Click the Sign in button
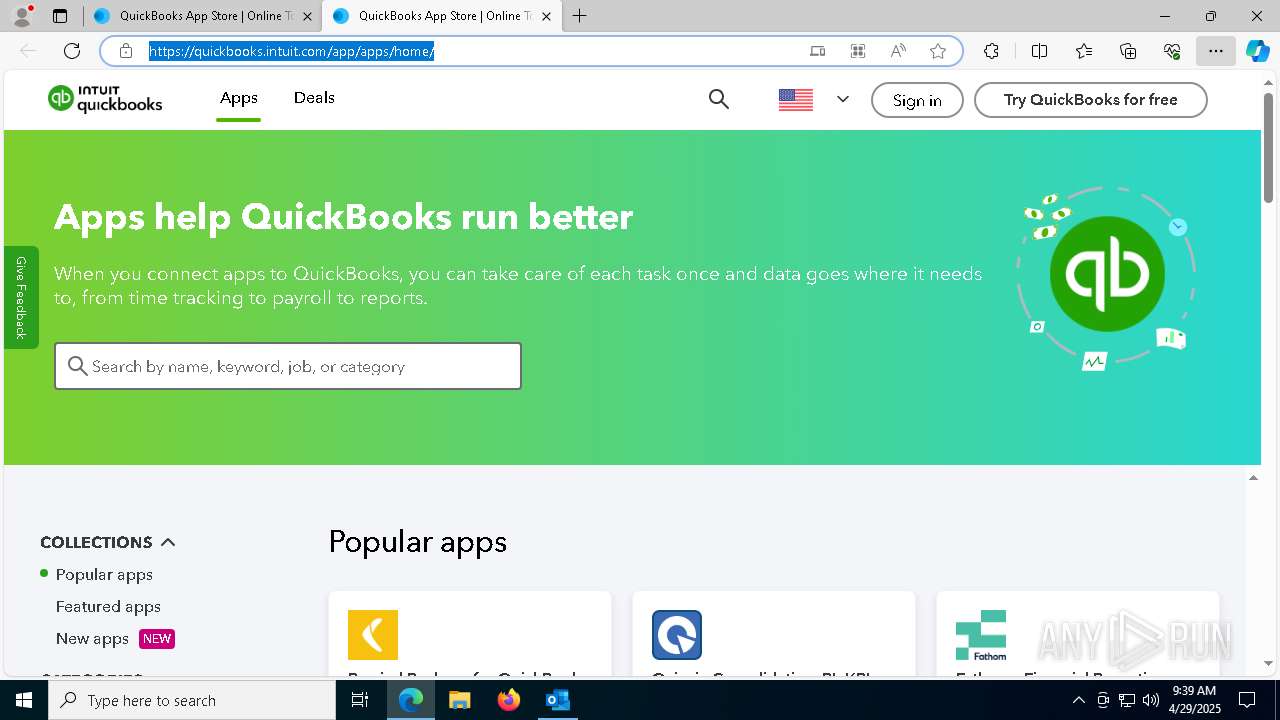1280x720 pixels. [x=917, y=100]
